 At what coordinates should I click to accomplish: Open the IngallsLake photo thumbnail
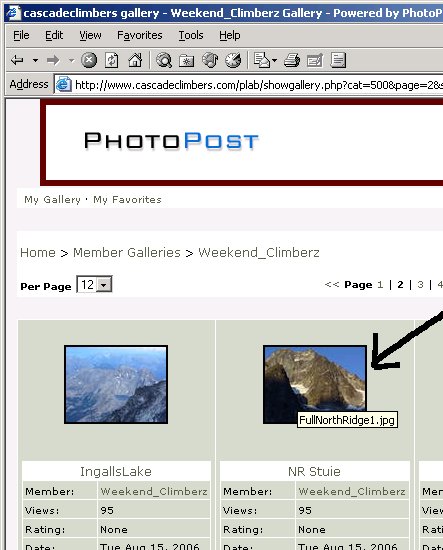pyautogui.click(x=116, y=384)
